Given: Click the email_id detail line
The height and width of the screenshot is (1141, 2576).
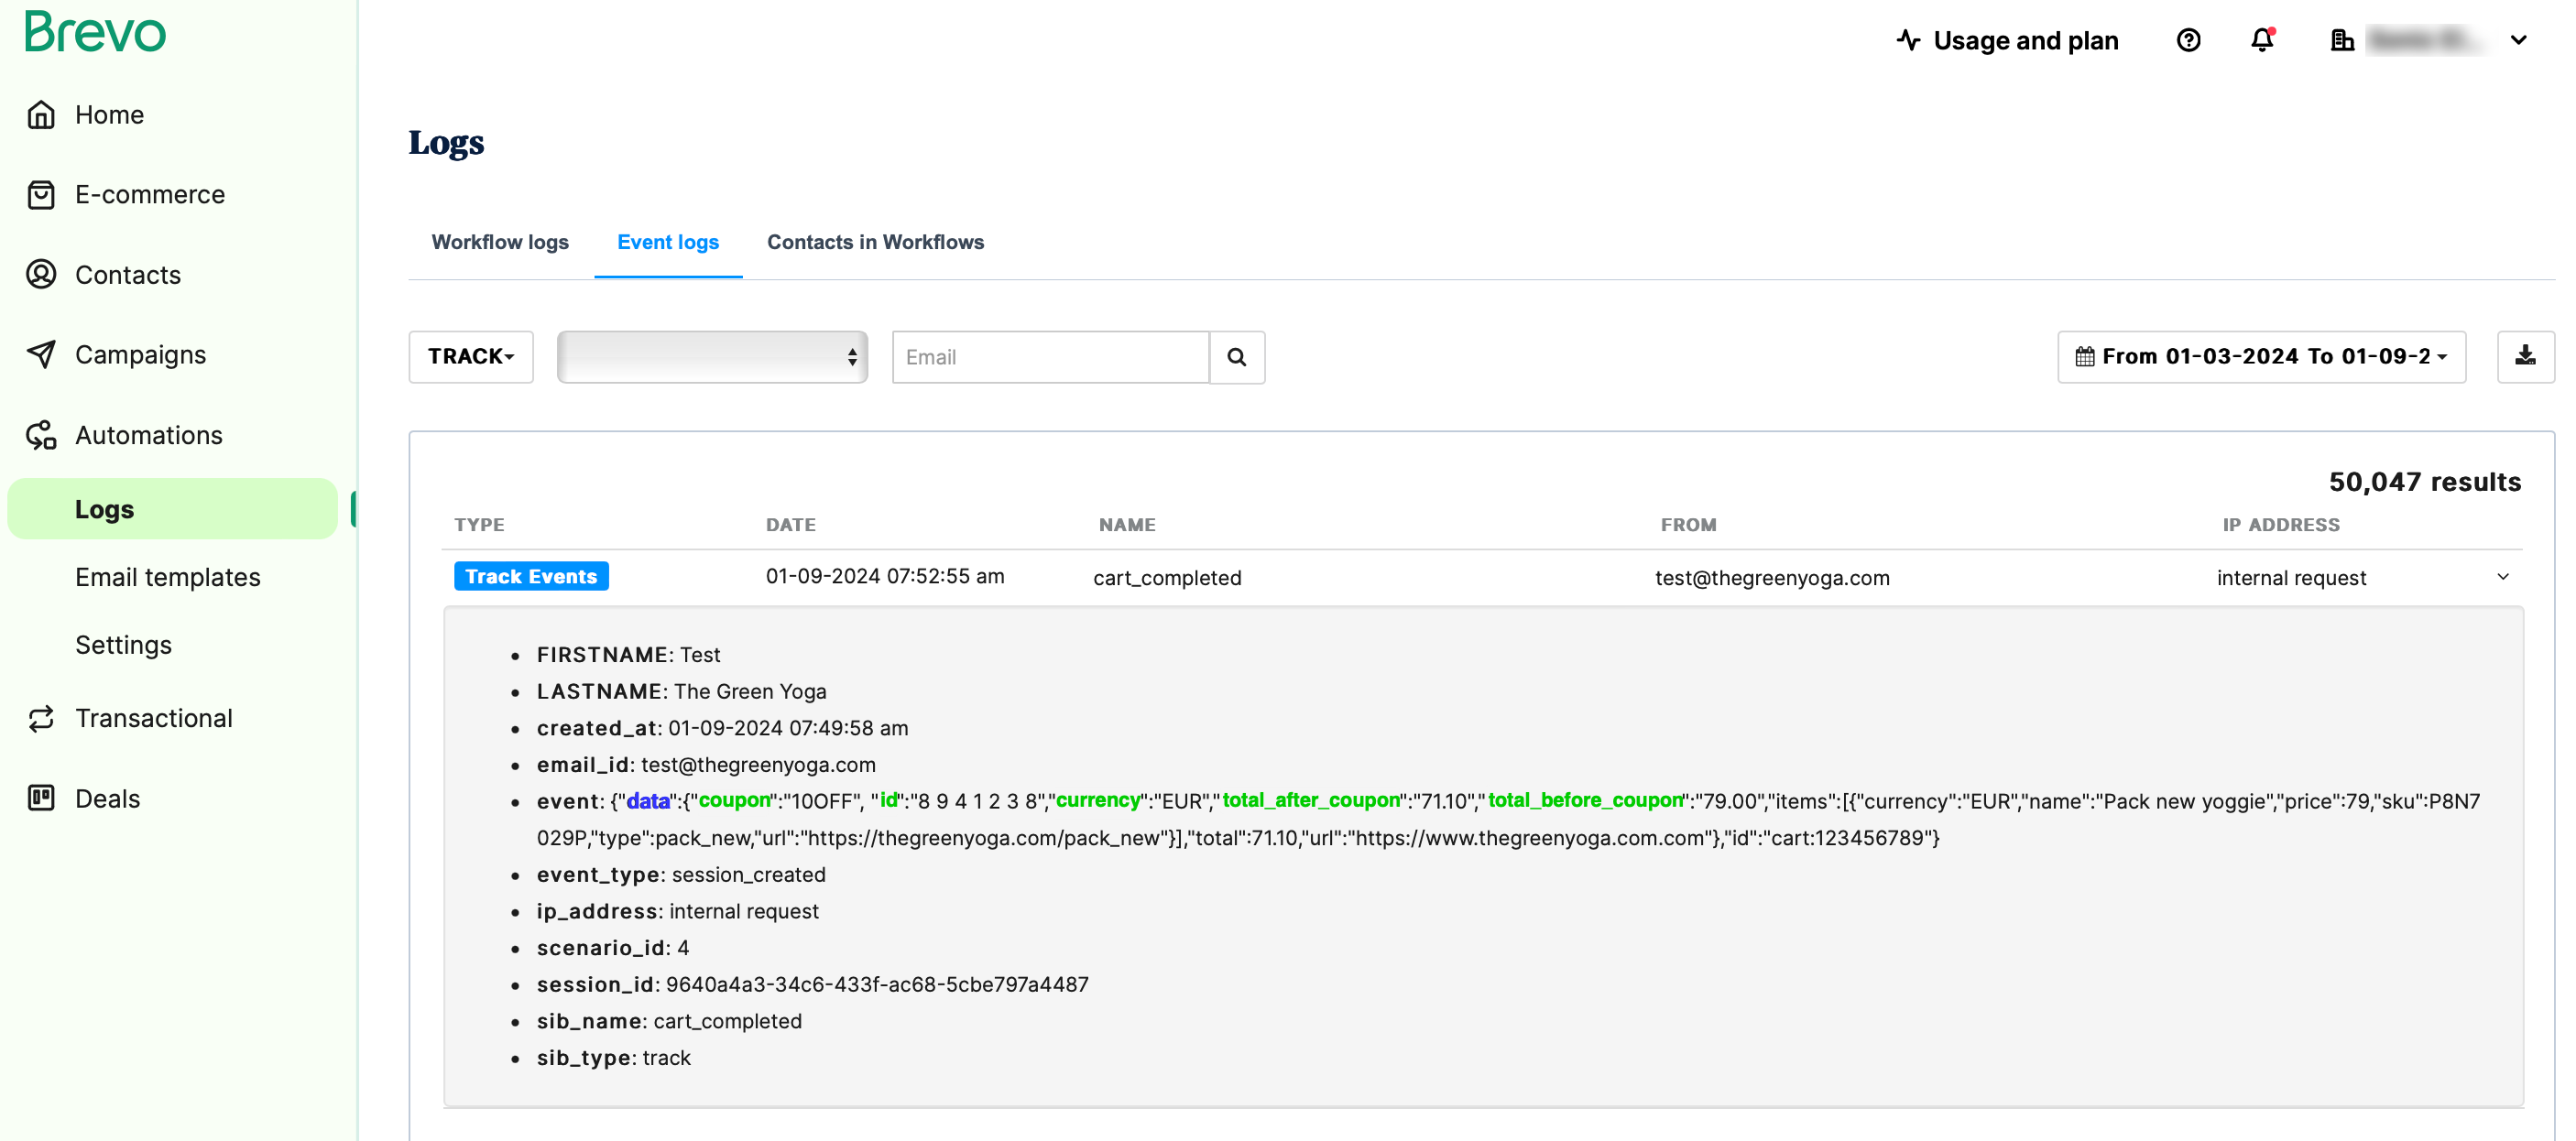Looking at the screenshot, I should 706,765.
